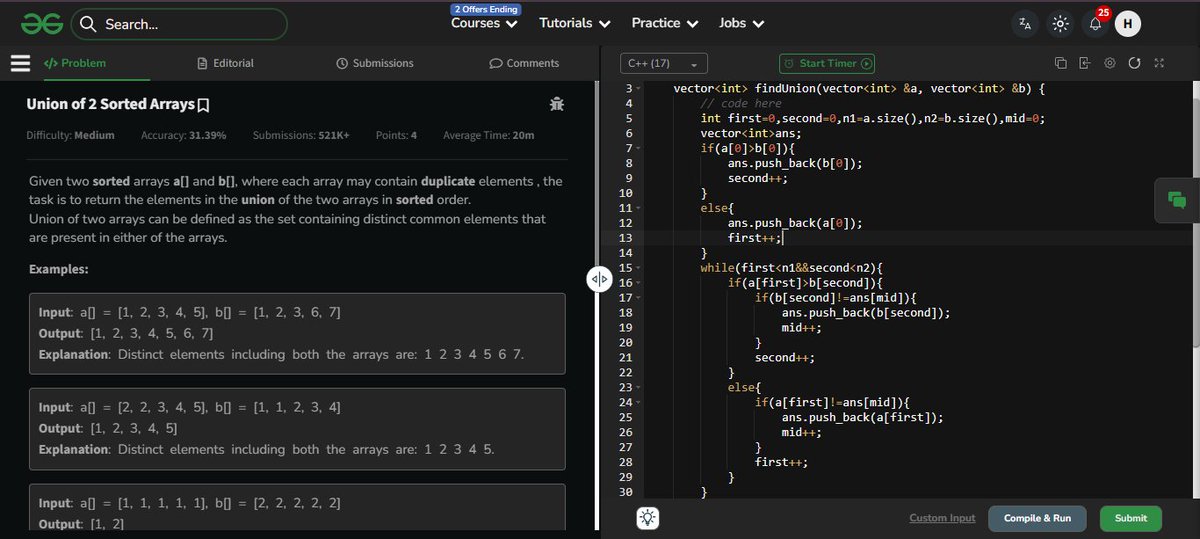Click the Start Timer button
This screenshot has width=1200, height=539.
(x=827, y=63)
